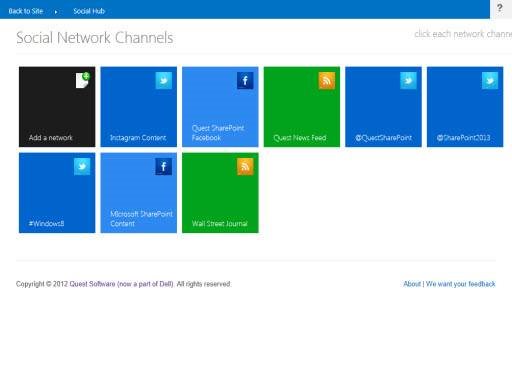Click We want your feedback link
Viewport: 512px width, 384px height.
[x=460, y=284]
